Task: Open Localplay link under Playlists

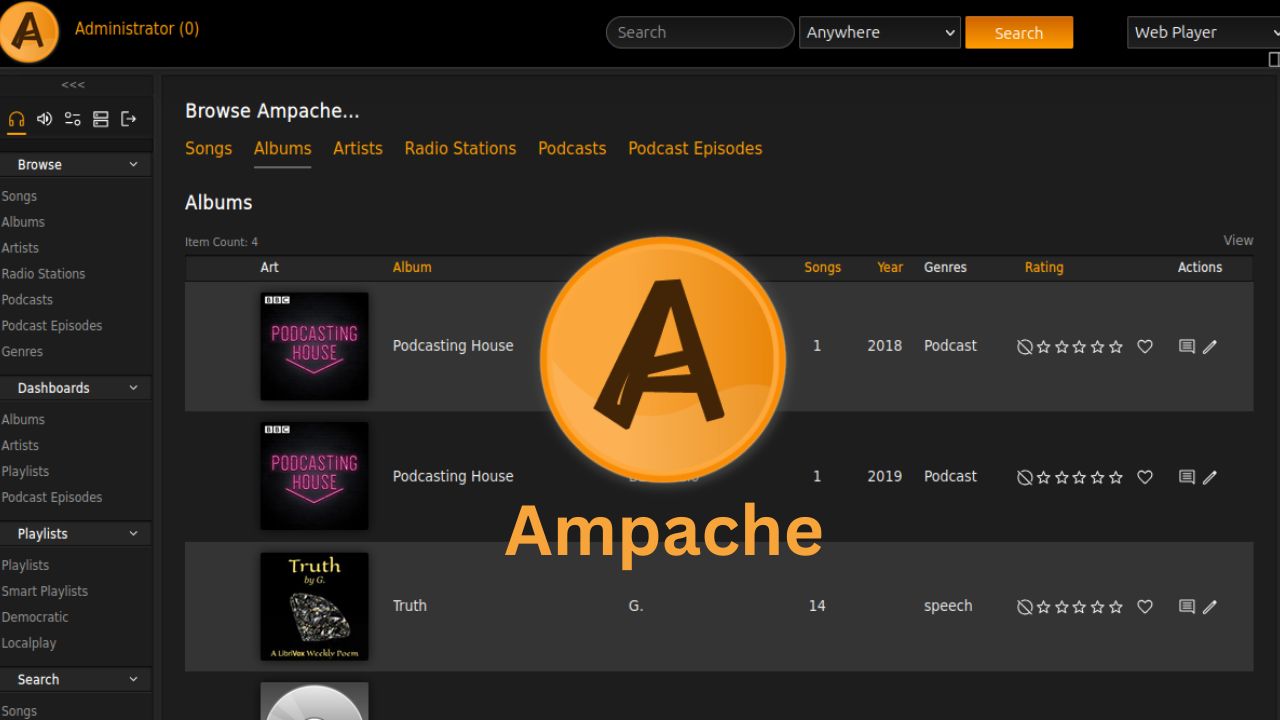Action: tap(29, 643)
